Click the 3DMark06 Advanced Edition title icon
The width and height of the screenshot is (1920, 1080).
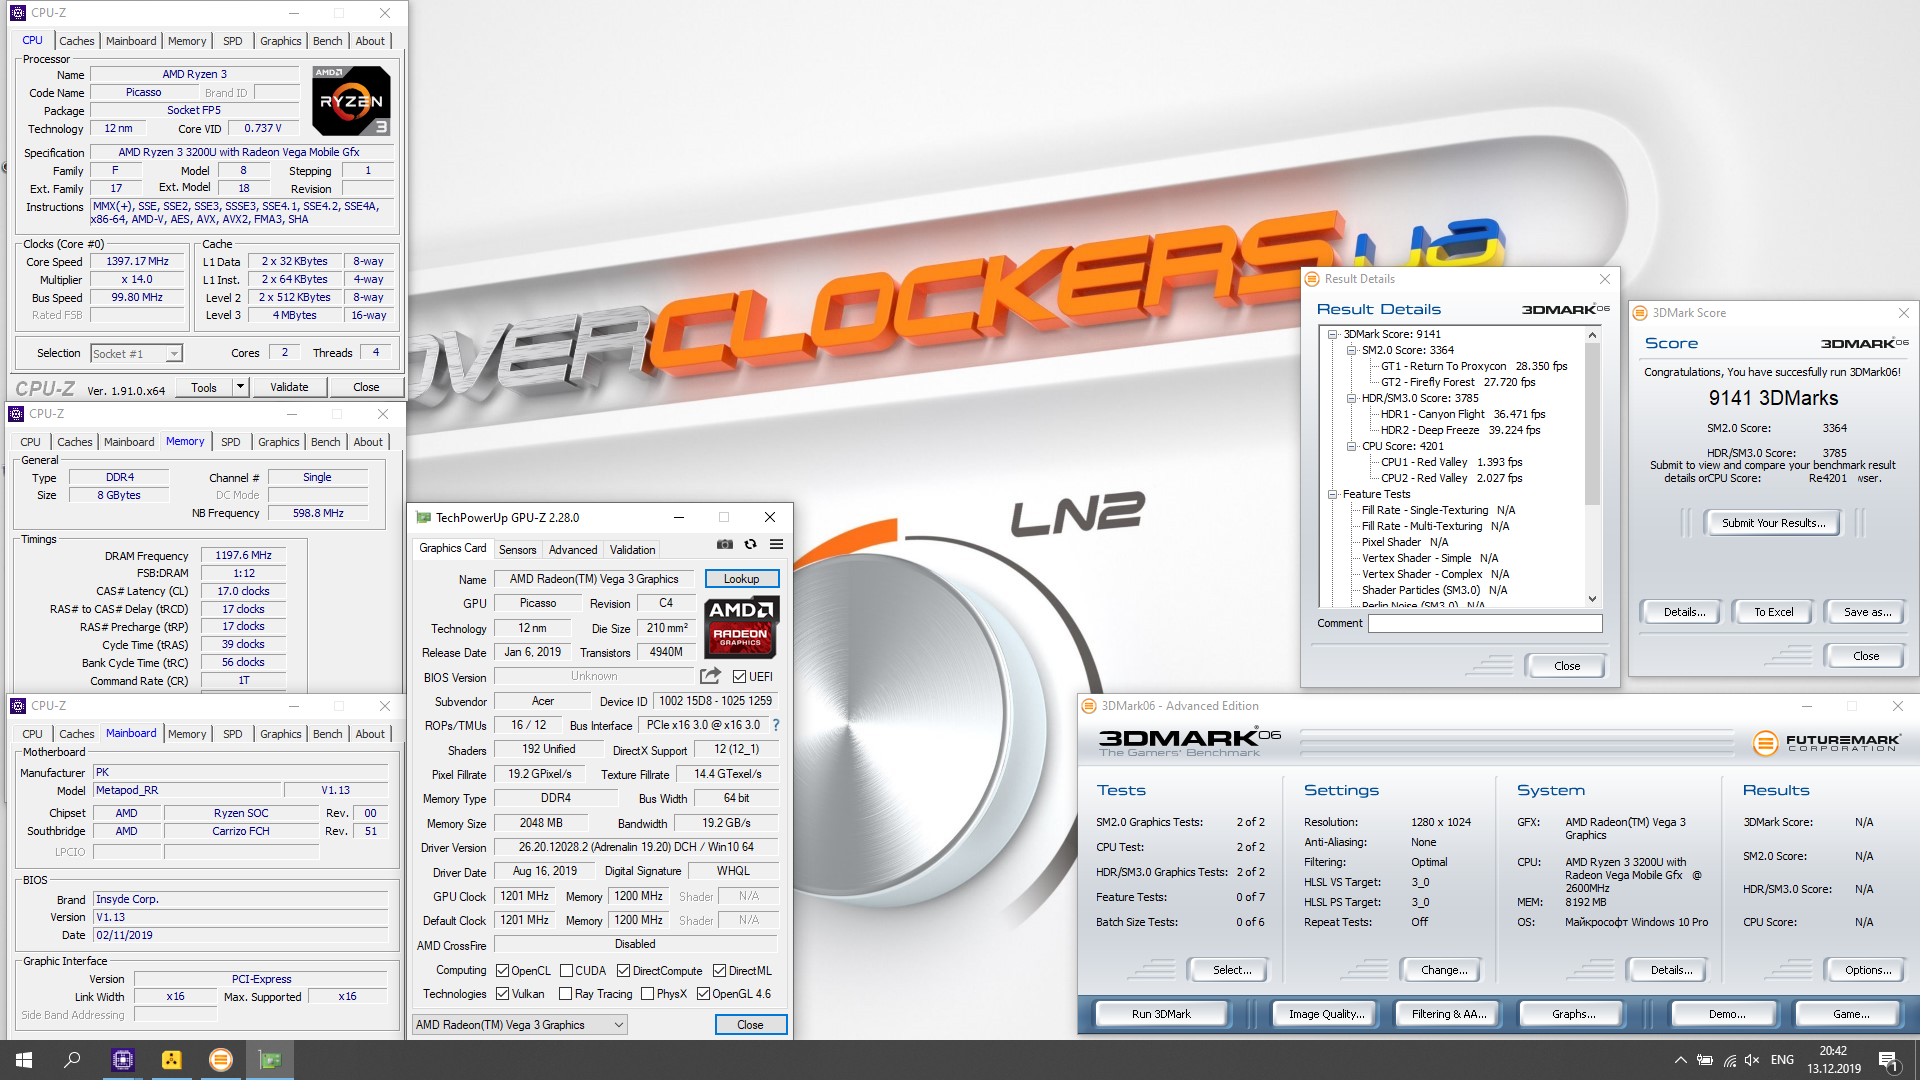click(x=1090, y=706)
